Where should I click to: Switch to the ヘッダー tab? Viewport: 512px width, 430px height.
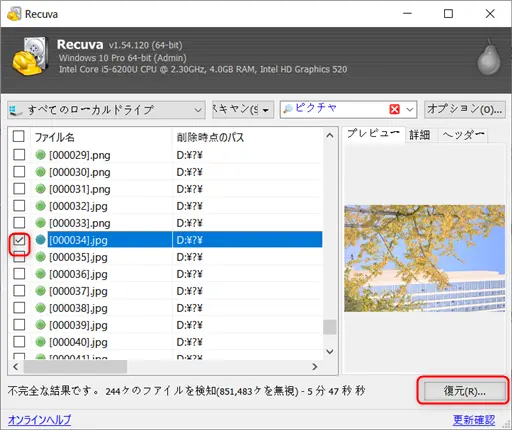[463, 135]
